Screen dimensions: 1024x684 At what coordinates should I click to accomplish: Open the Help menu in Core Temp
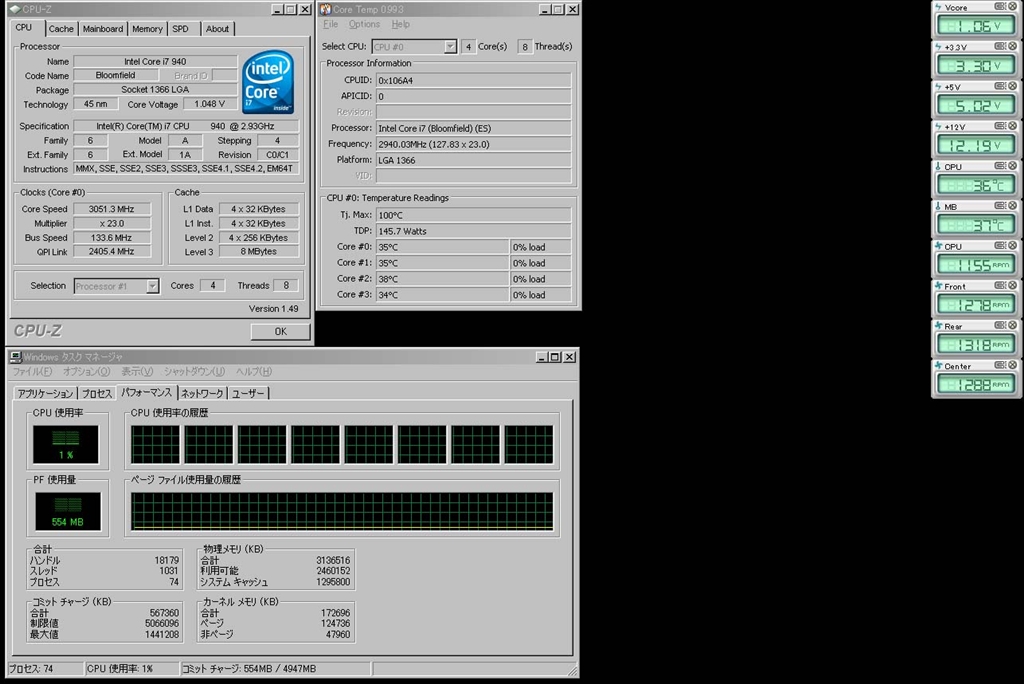(400, 24)
